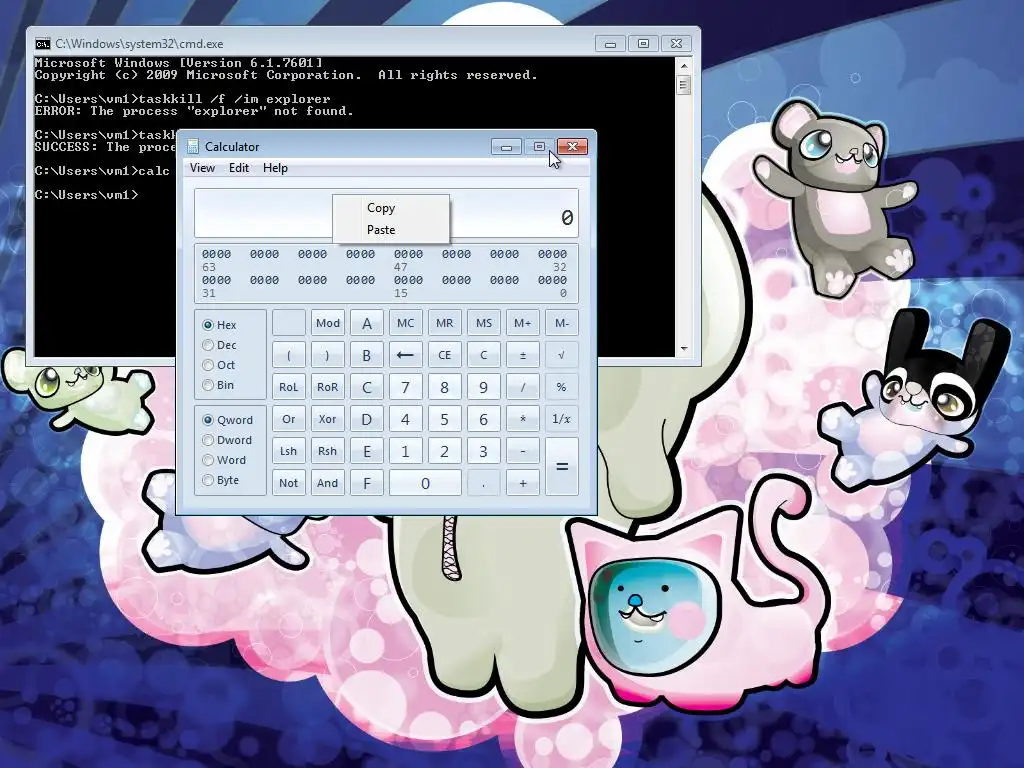Select the Dec radio button
The height and width of the screenshot is (768, 1024).
208,345
